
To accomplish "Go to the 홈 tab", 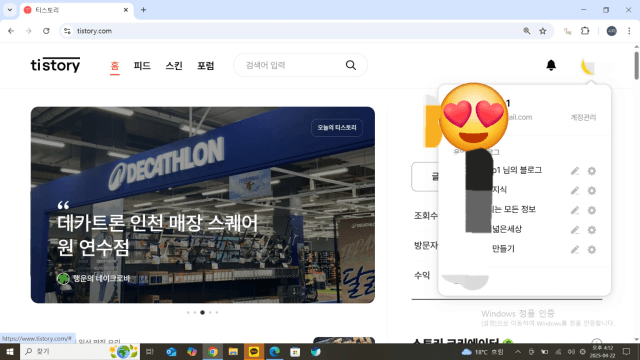I will pyautogui.click(x=115, y=66).
